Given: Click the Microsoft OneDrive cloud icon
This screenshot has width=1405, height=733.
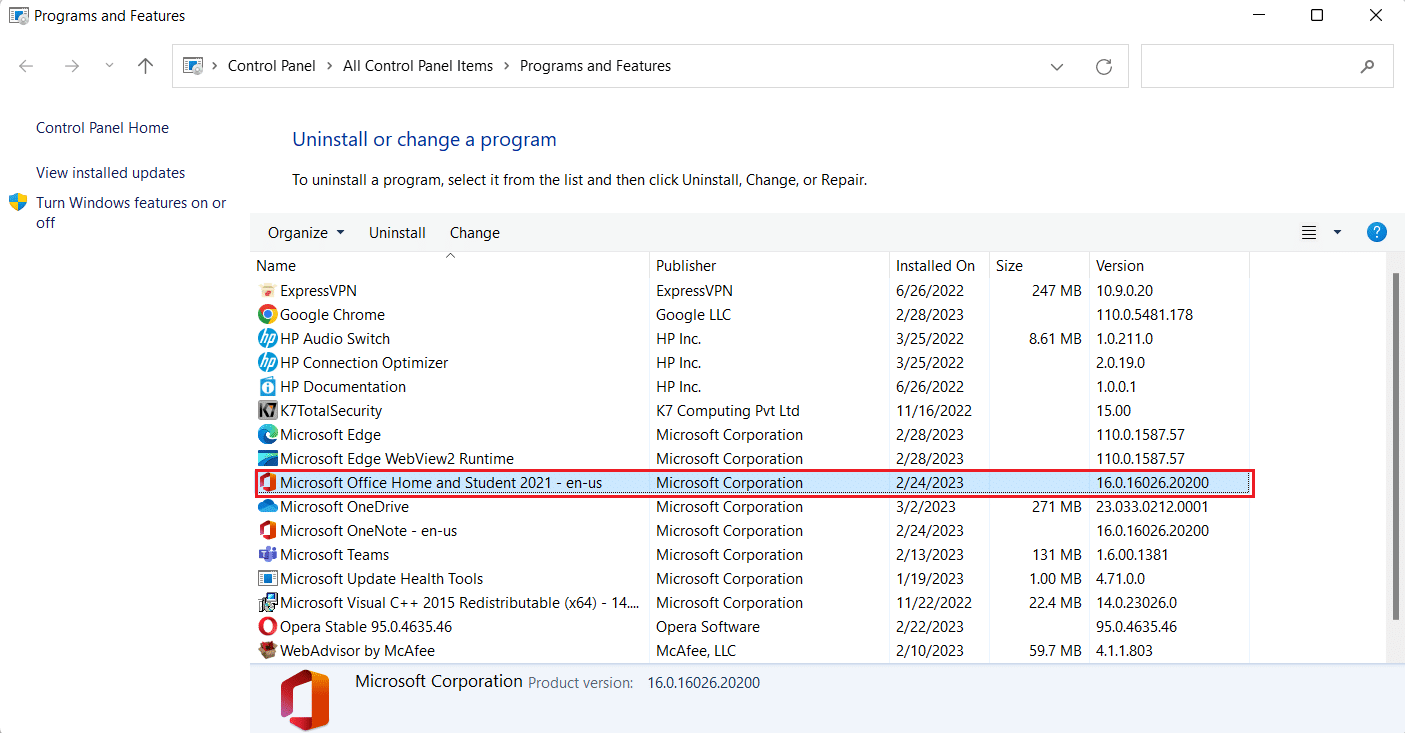Looking at the screenshot, I should coord(267,507).
